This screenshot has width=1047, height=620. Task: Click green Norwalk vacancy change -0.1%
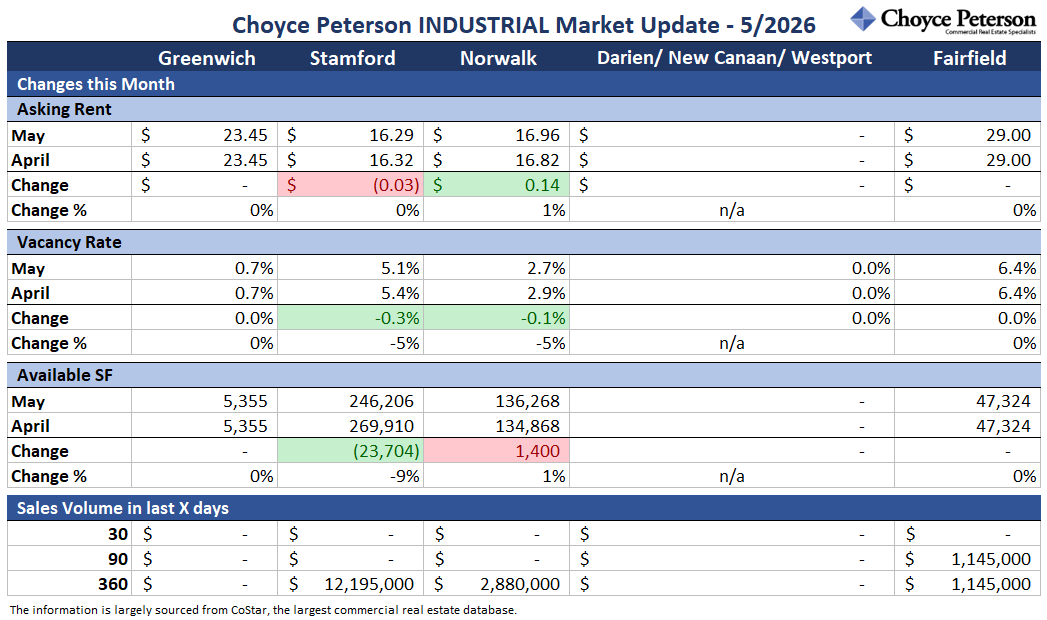pos(497,318)
